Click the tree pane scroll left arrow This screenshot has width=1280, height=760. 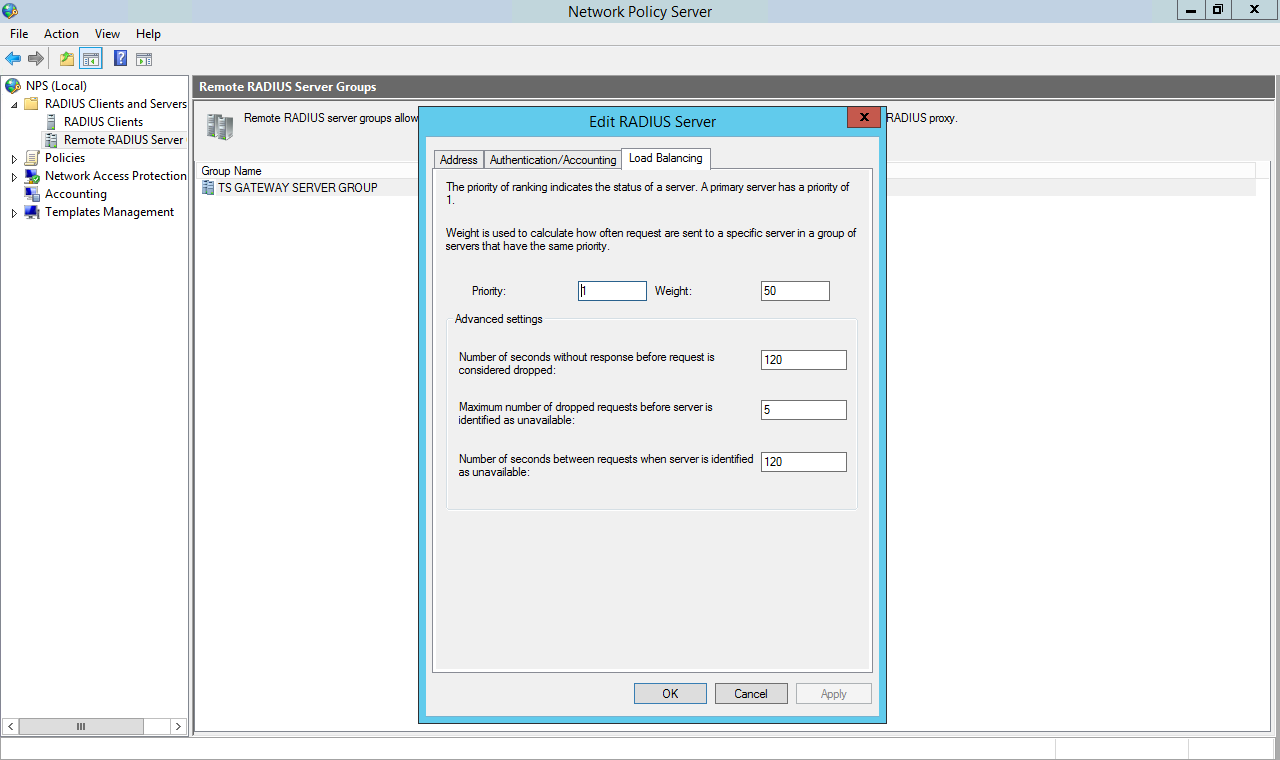(11, 727)
